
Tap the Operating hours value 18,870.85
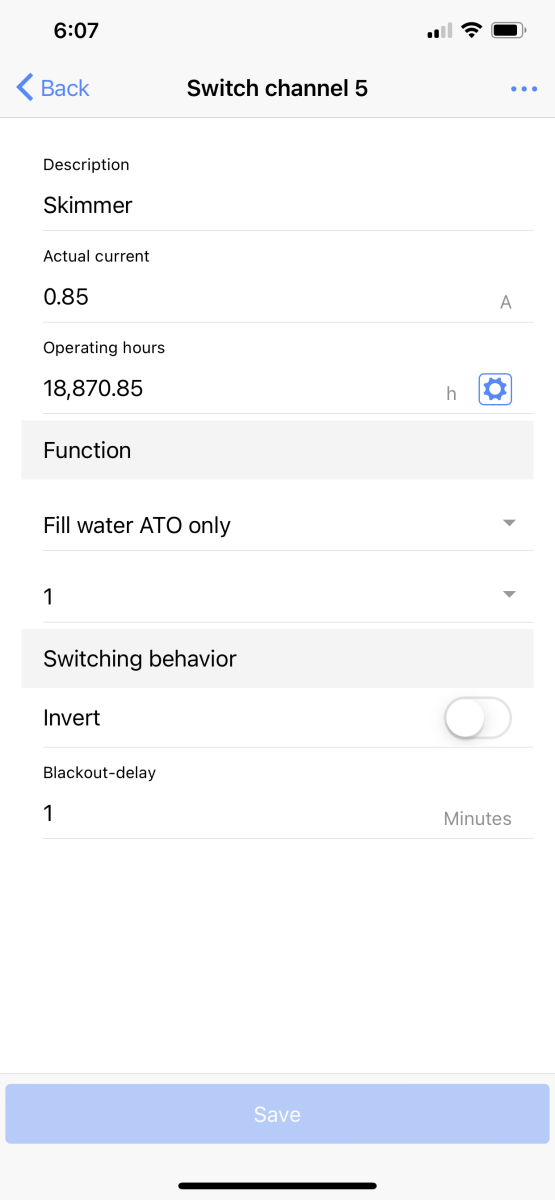click(x=93, y=389)
